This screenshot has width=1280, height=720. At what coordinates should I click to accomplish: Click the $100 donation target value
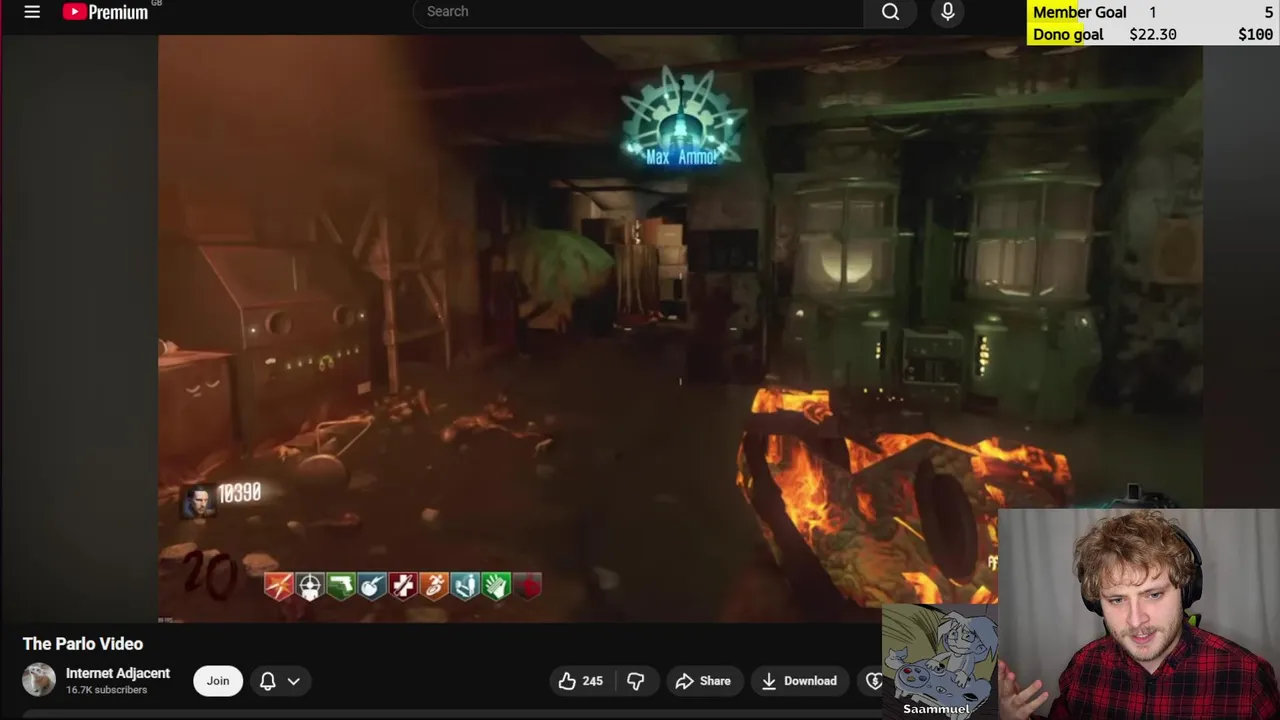(x=1255, y=34)
